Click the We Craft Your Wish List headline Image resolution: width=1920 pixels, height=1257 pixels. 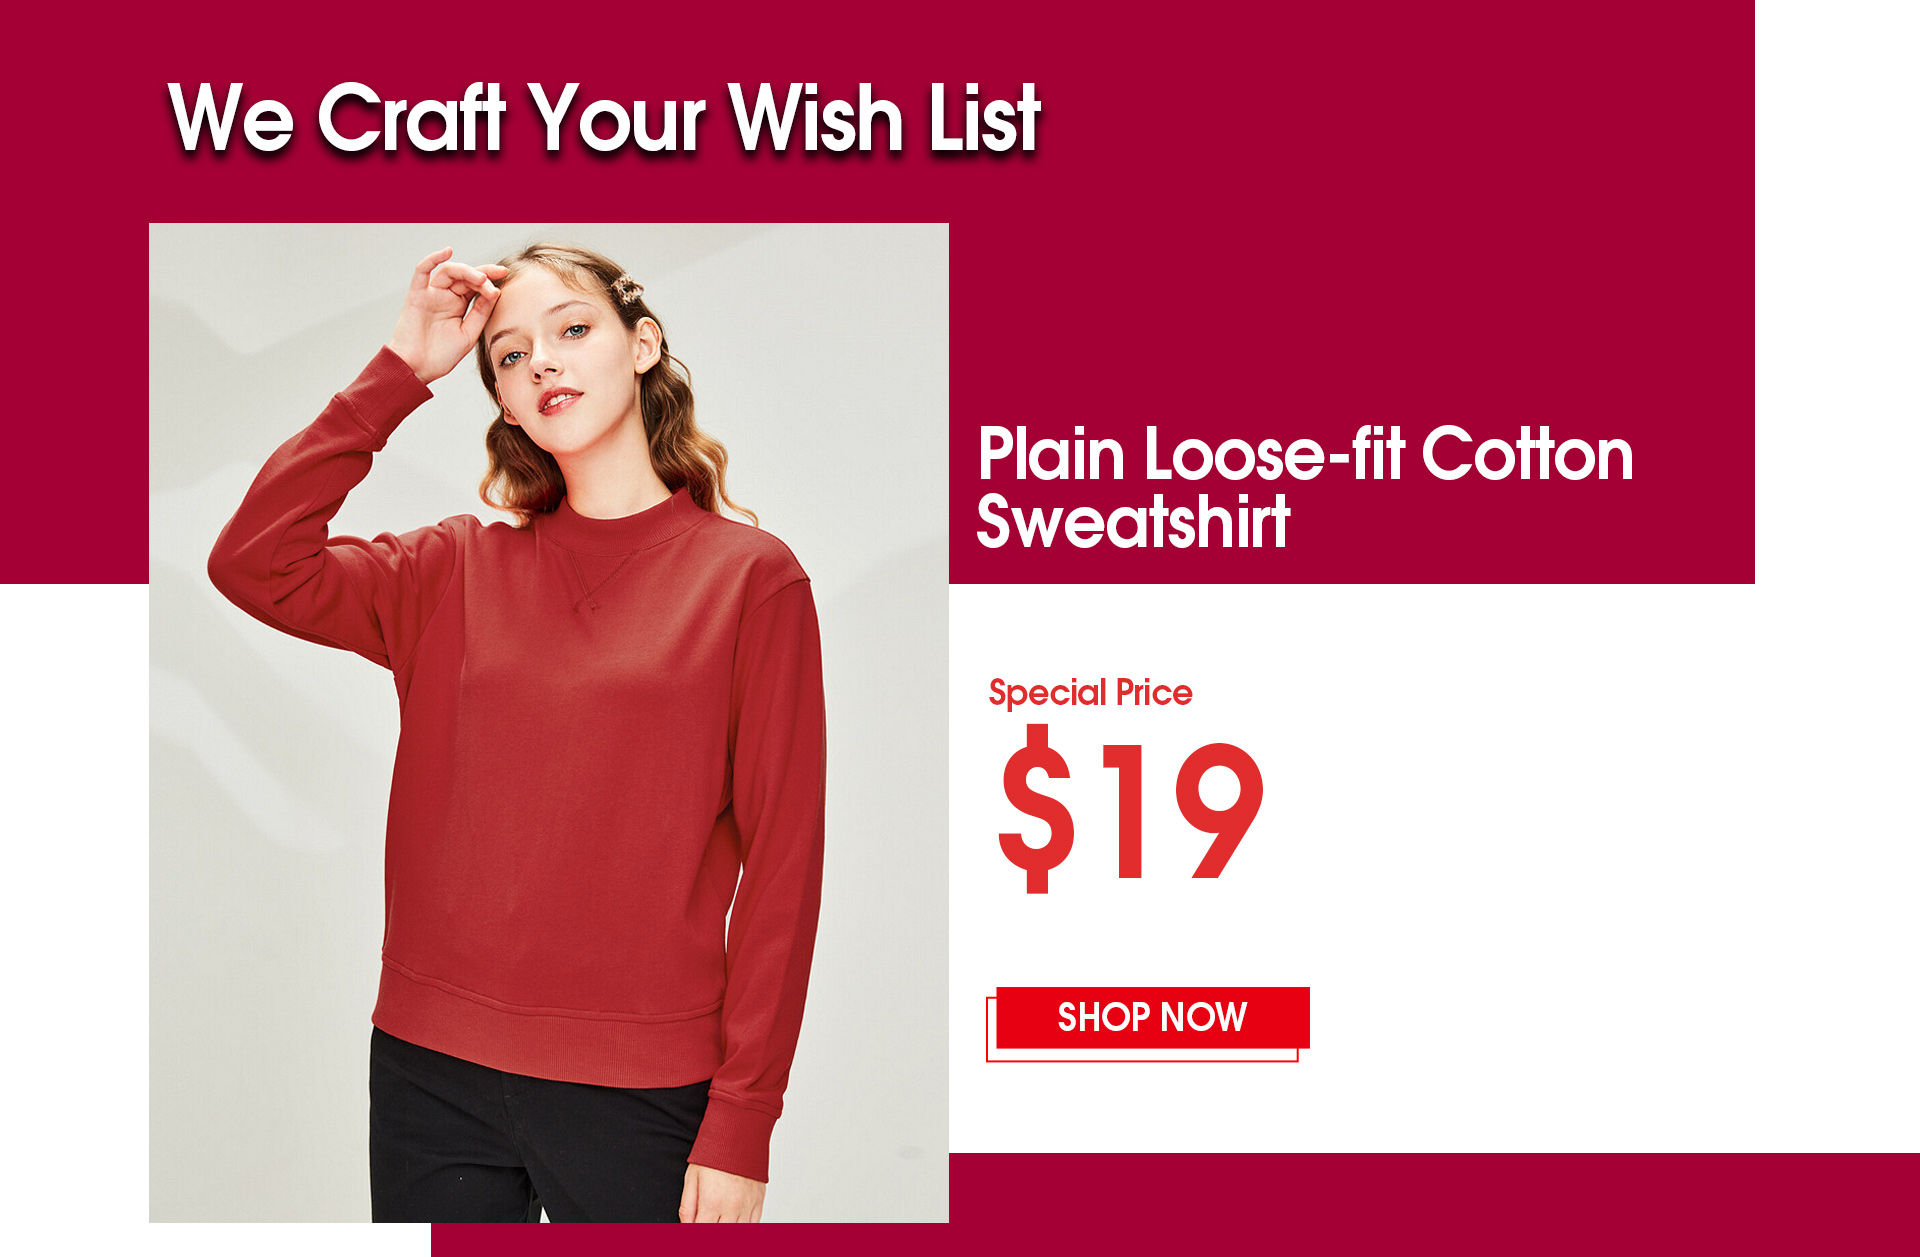coord(604,117)
